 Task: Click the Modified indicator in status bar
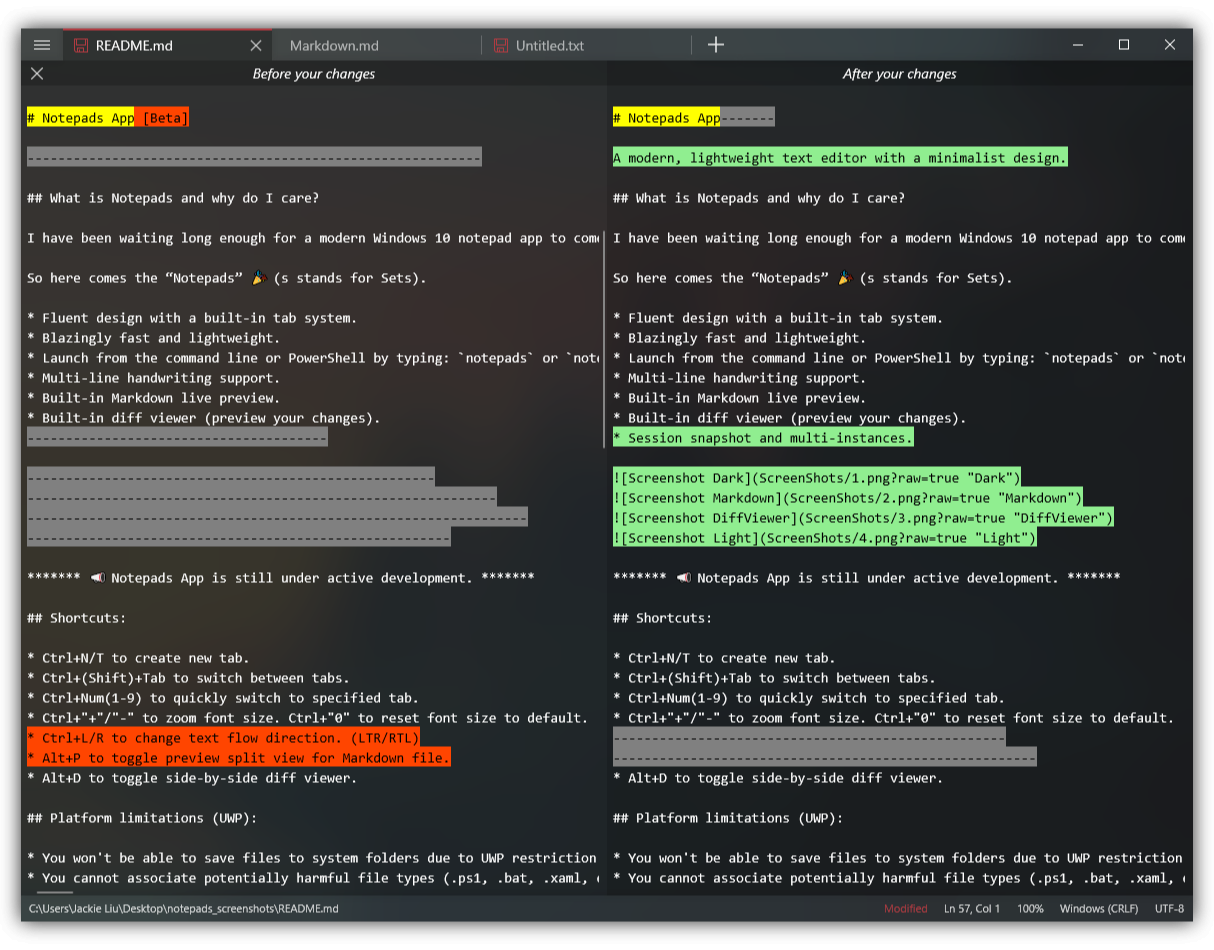tap(906, 909)
